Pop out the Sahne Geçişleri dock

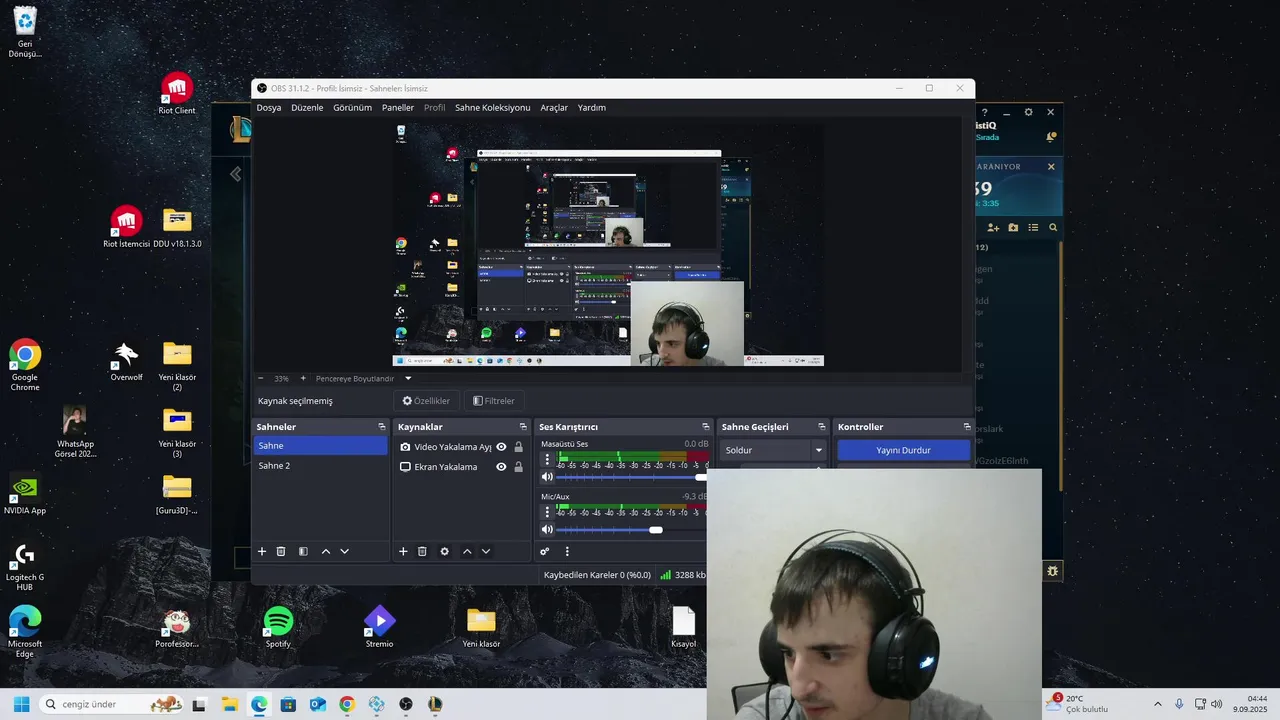pos(822,427)
